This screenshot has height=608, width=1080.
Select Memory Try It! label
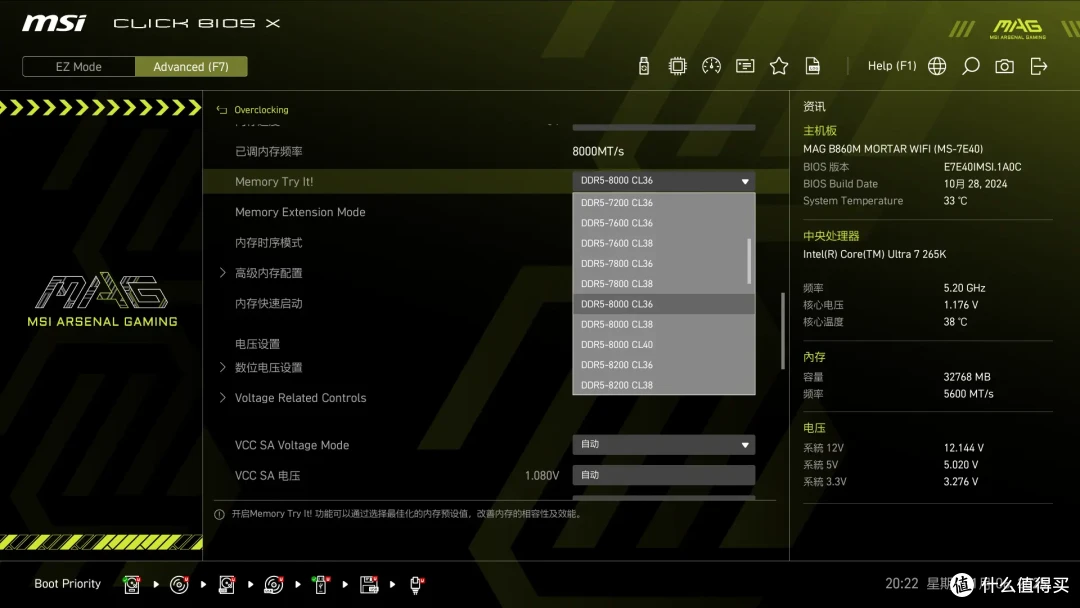[x=274, y=182]
